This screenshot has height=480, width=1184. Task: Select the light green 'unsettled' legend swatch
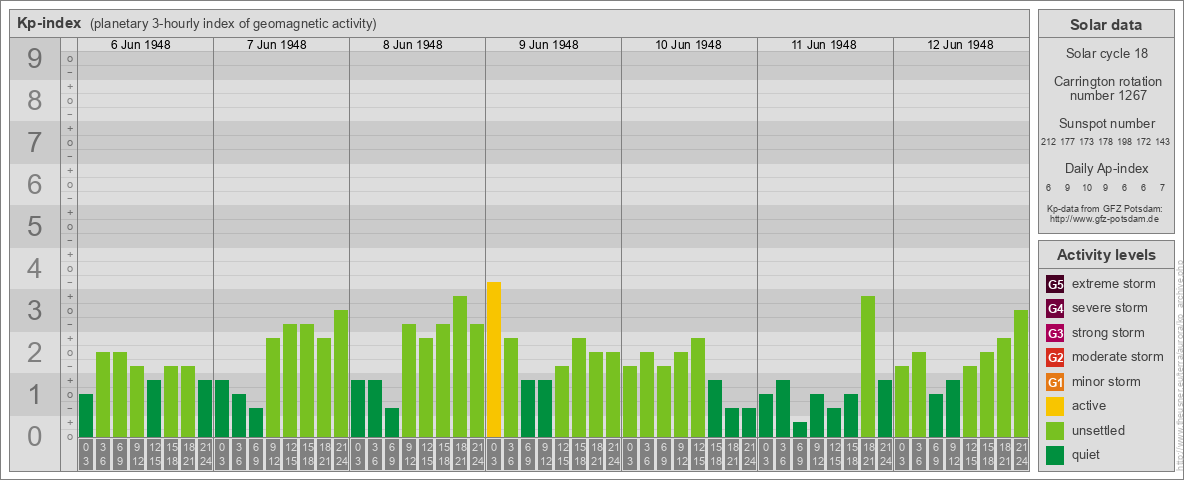coord(1055,430)
